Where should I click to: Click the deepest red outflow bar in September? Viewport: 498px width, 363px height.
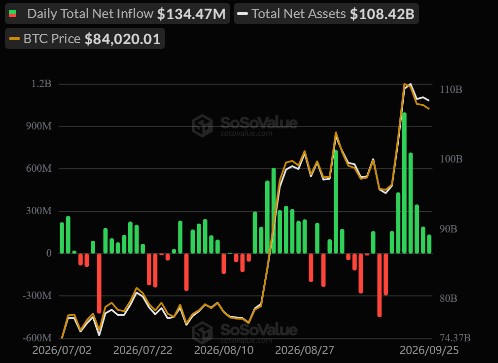(x=380, y=285)
